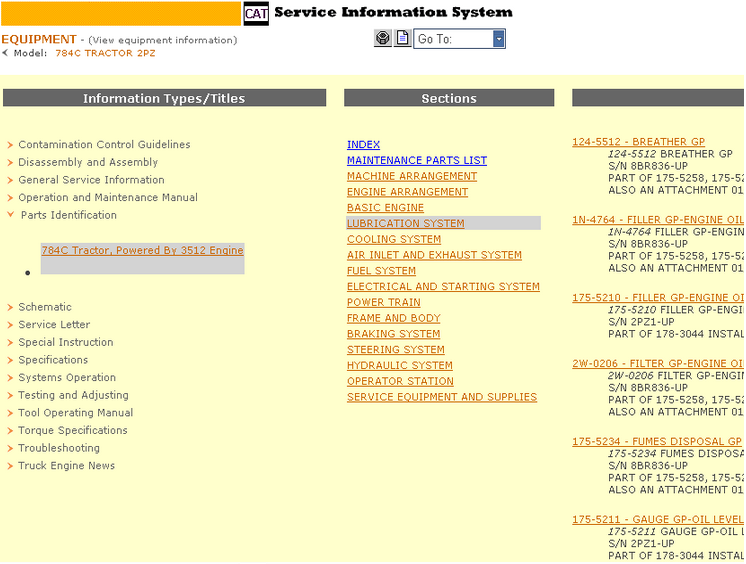746x564 pixels.
Task: Open MAINTENANCE PARTS LIST section
Action: (x=416, y=161)
